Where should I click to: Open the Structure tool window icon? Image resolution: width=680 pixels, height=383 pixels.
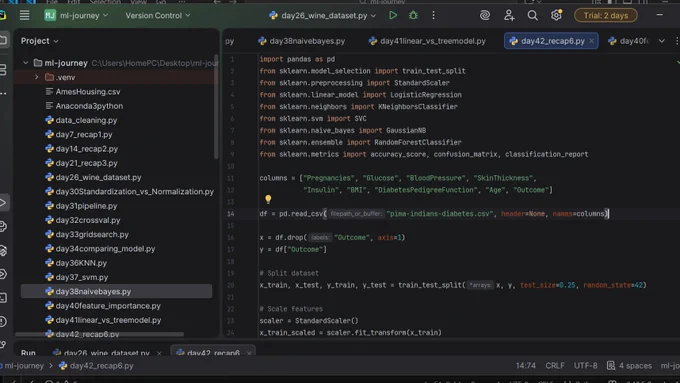(x=3, y=69)
